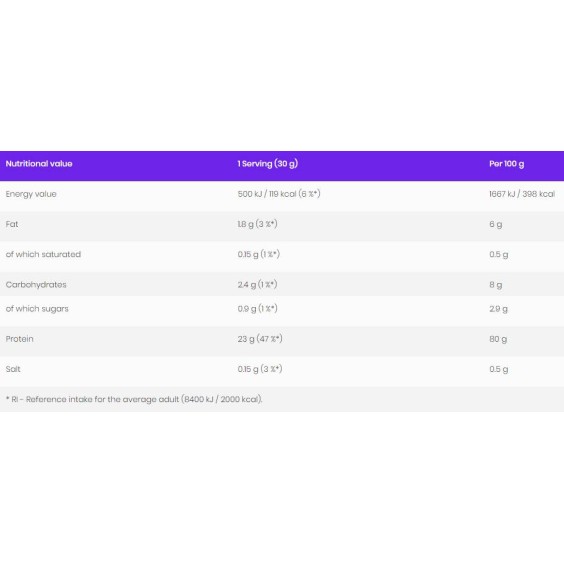Click the "Protein" row label

coord(19,339)
